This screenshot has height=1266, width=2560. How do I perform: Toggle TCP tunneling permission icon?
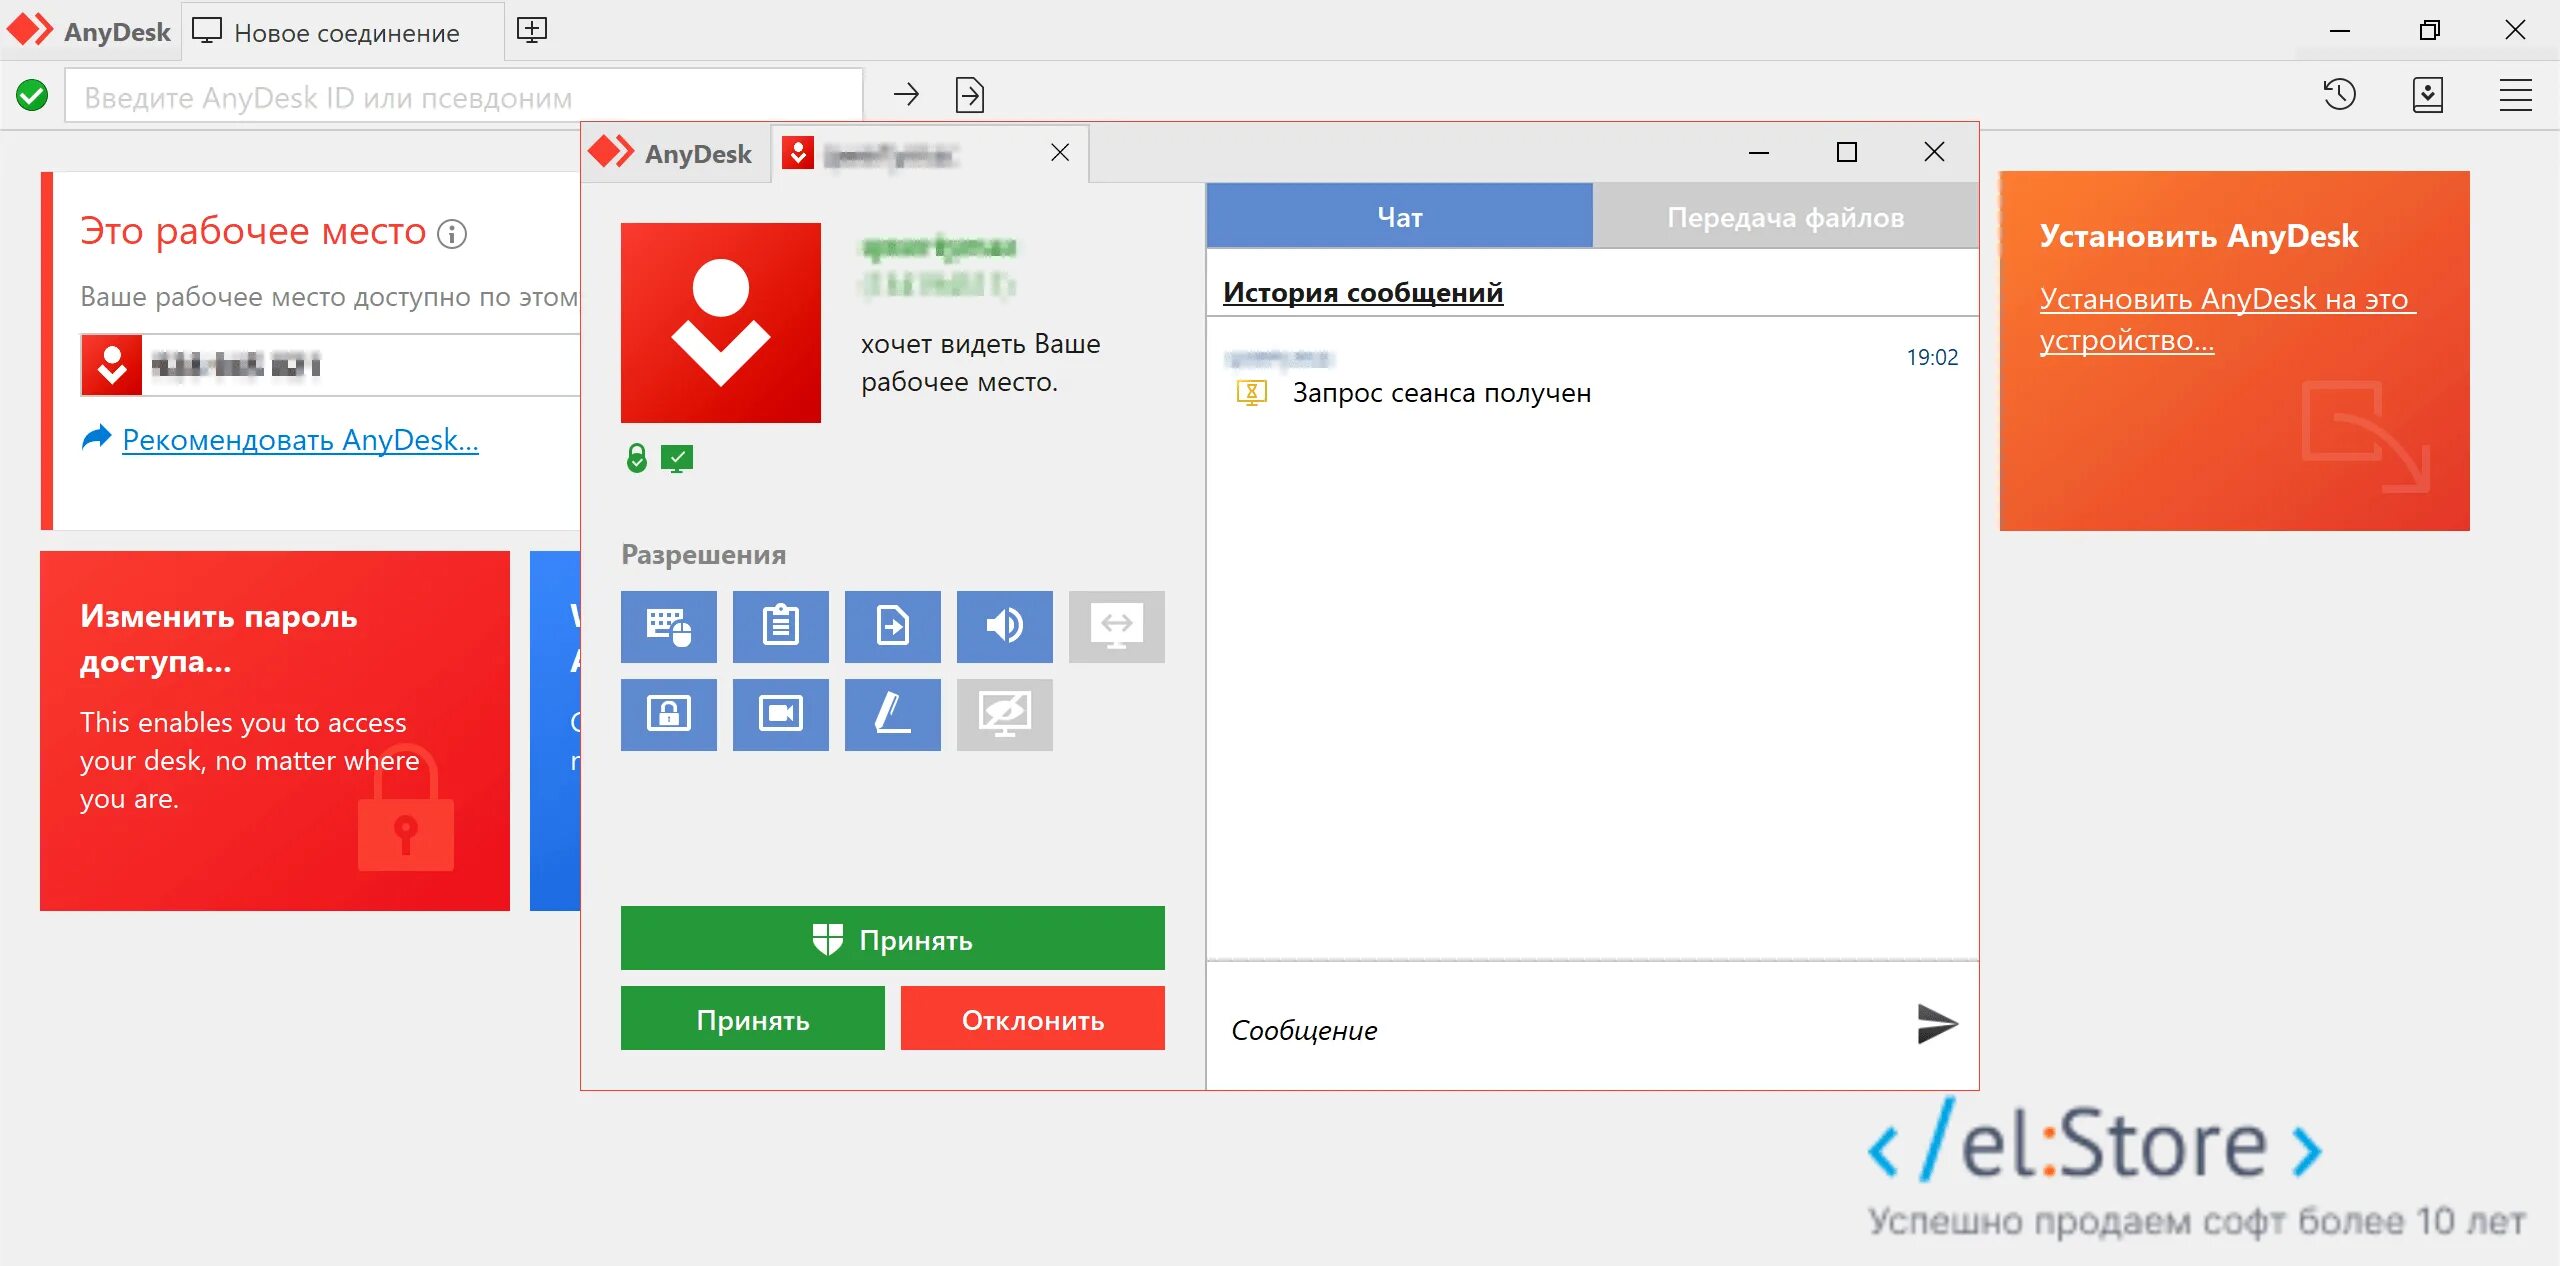(1116, 626)
